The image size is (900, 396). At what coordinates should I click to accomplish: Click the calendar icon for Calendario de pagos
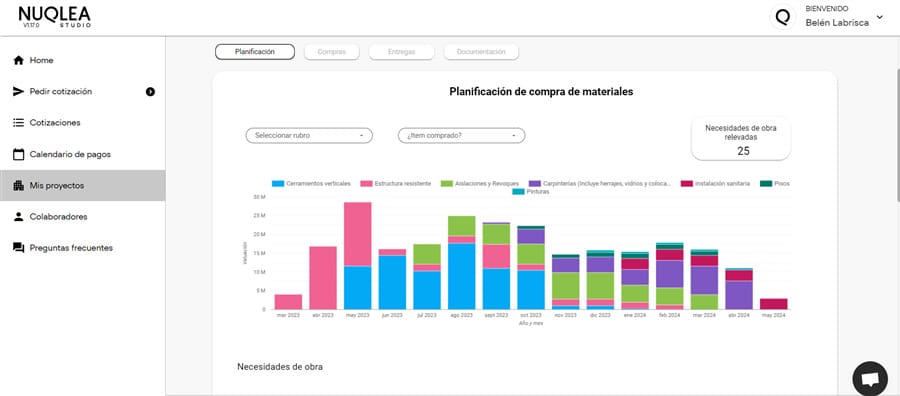point(18,154)
